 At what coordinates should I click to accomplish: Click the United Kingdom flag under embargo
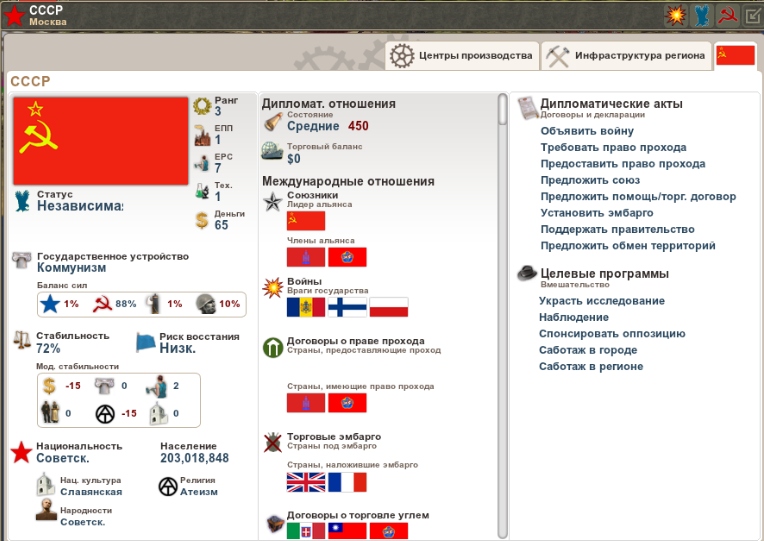point(306,483)
